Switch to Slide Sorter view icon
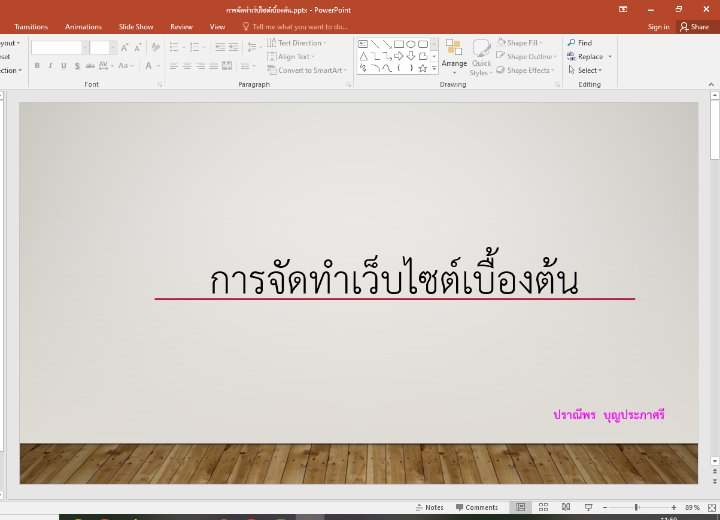Image resolution: width=720 pixels, height=520 pixels. click(x=543, y=507)
